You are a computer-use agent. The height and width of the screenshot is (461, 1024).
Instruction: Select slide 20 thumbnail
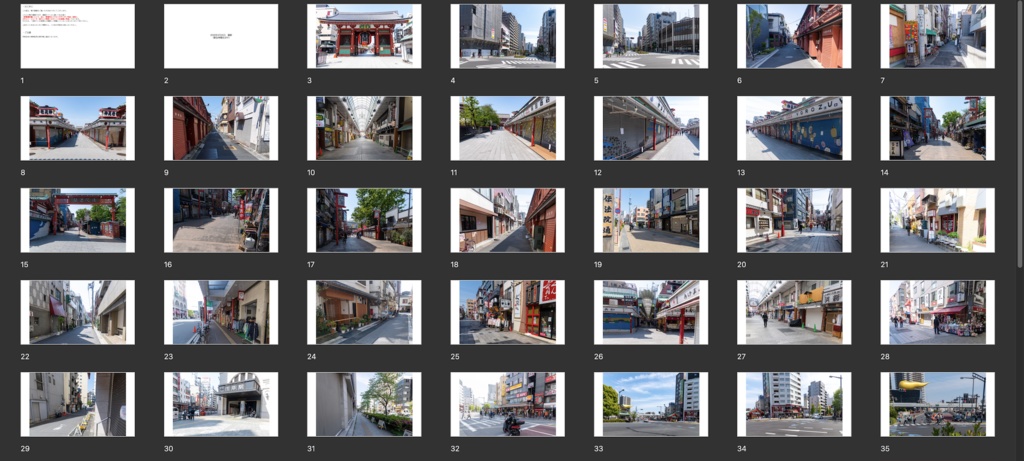(x=794, y=221)
